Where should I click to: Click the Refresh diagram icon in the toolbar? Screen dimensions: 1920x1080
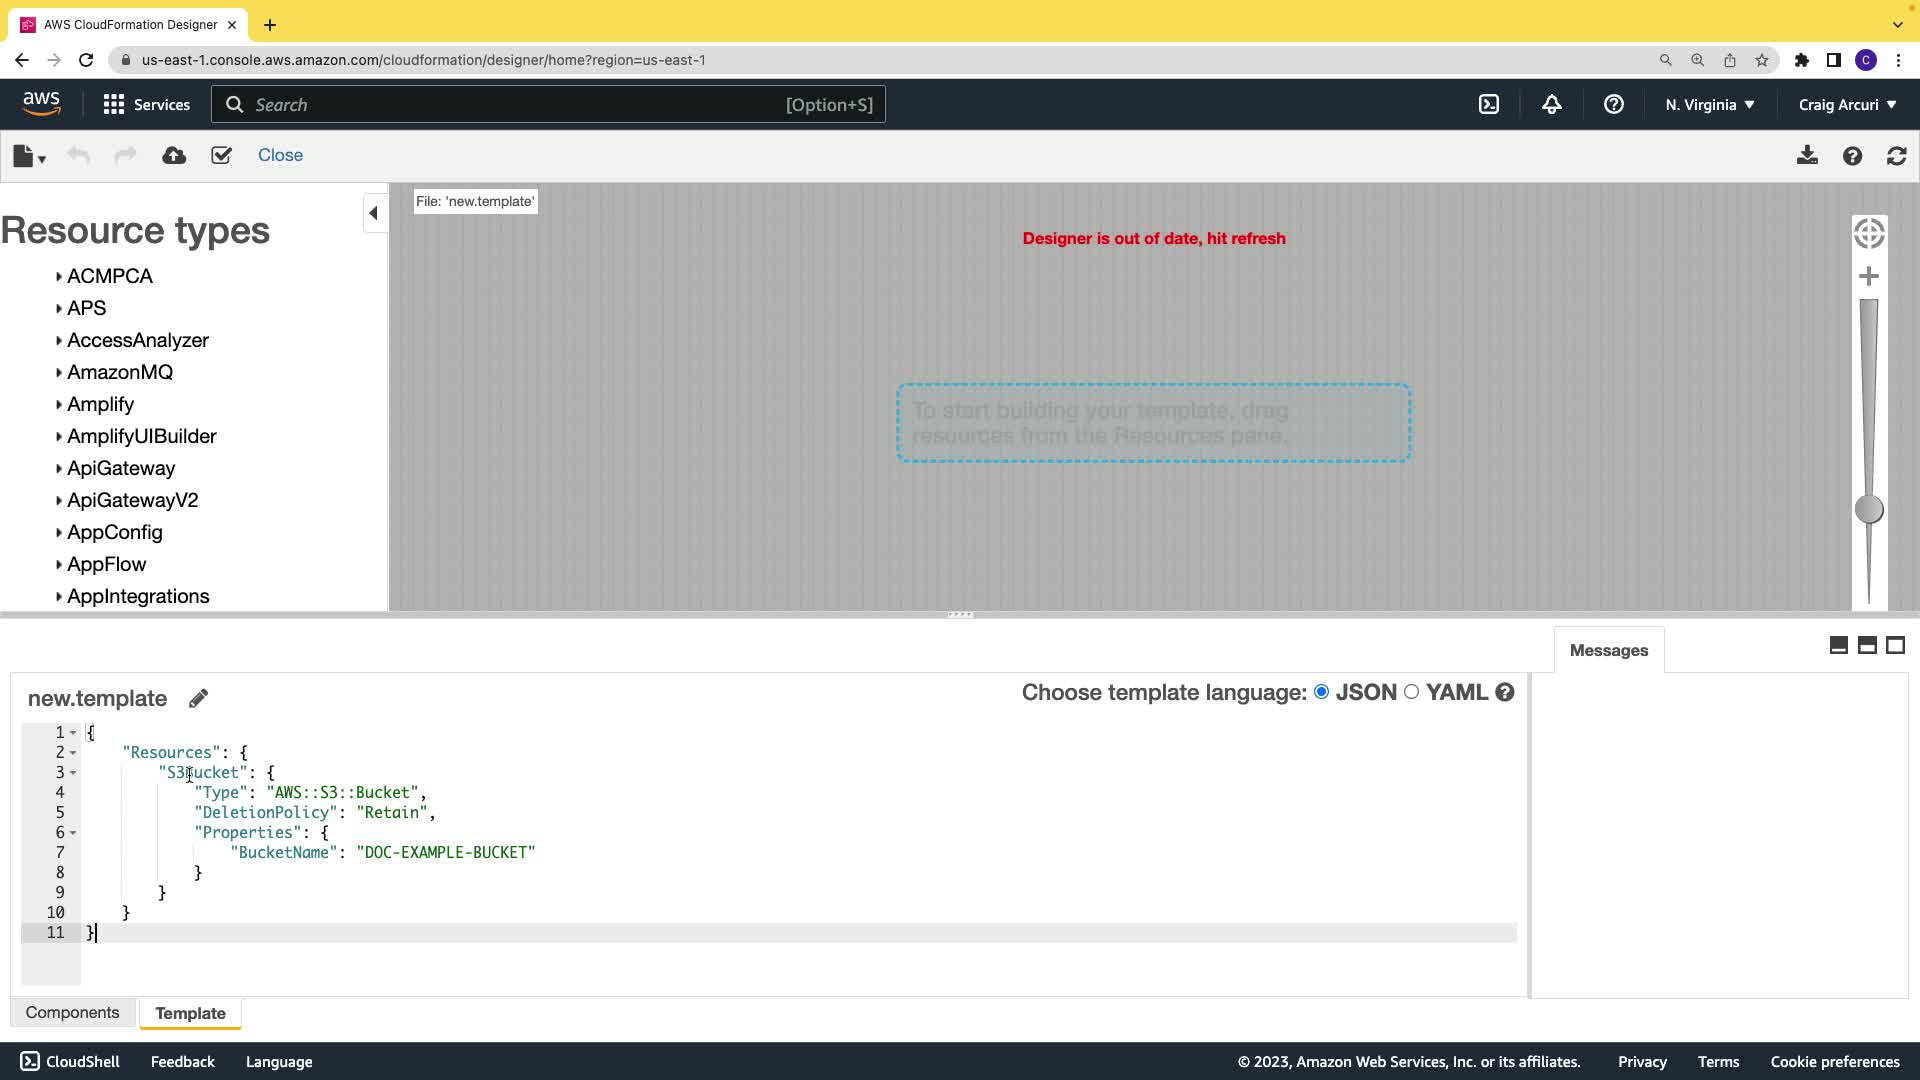click(1896, 156)
